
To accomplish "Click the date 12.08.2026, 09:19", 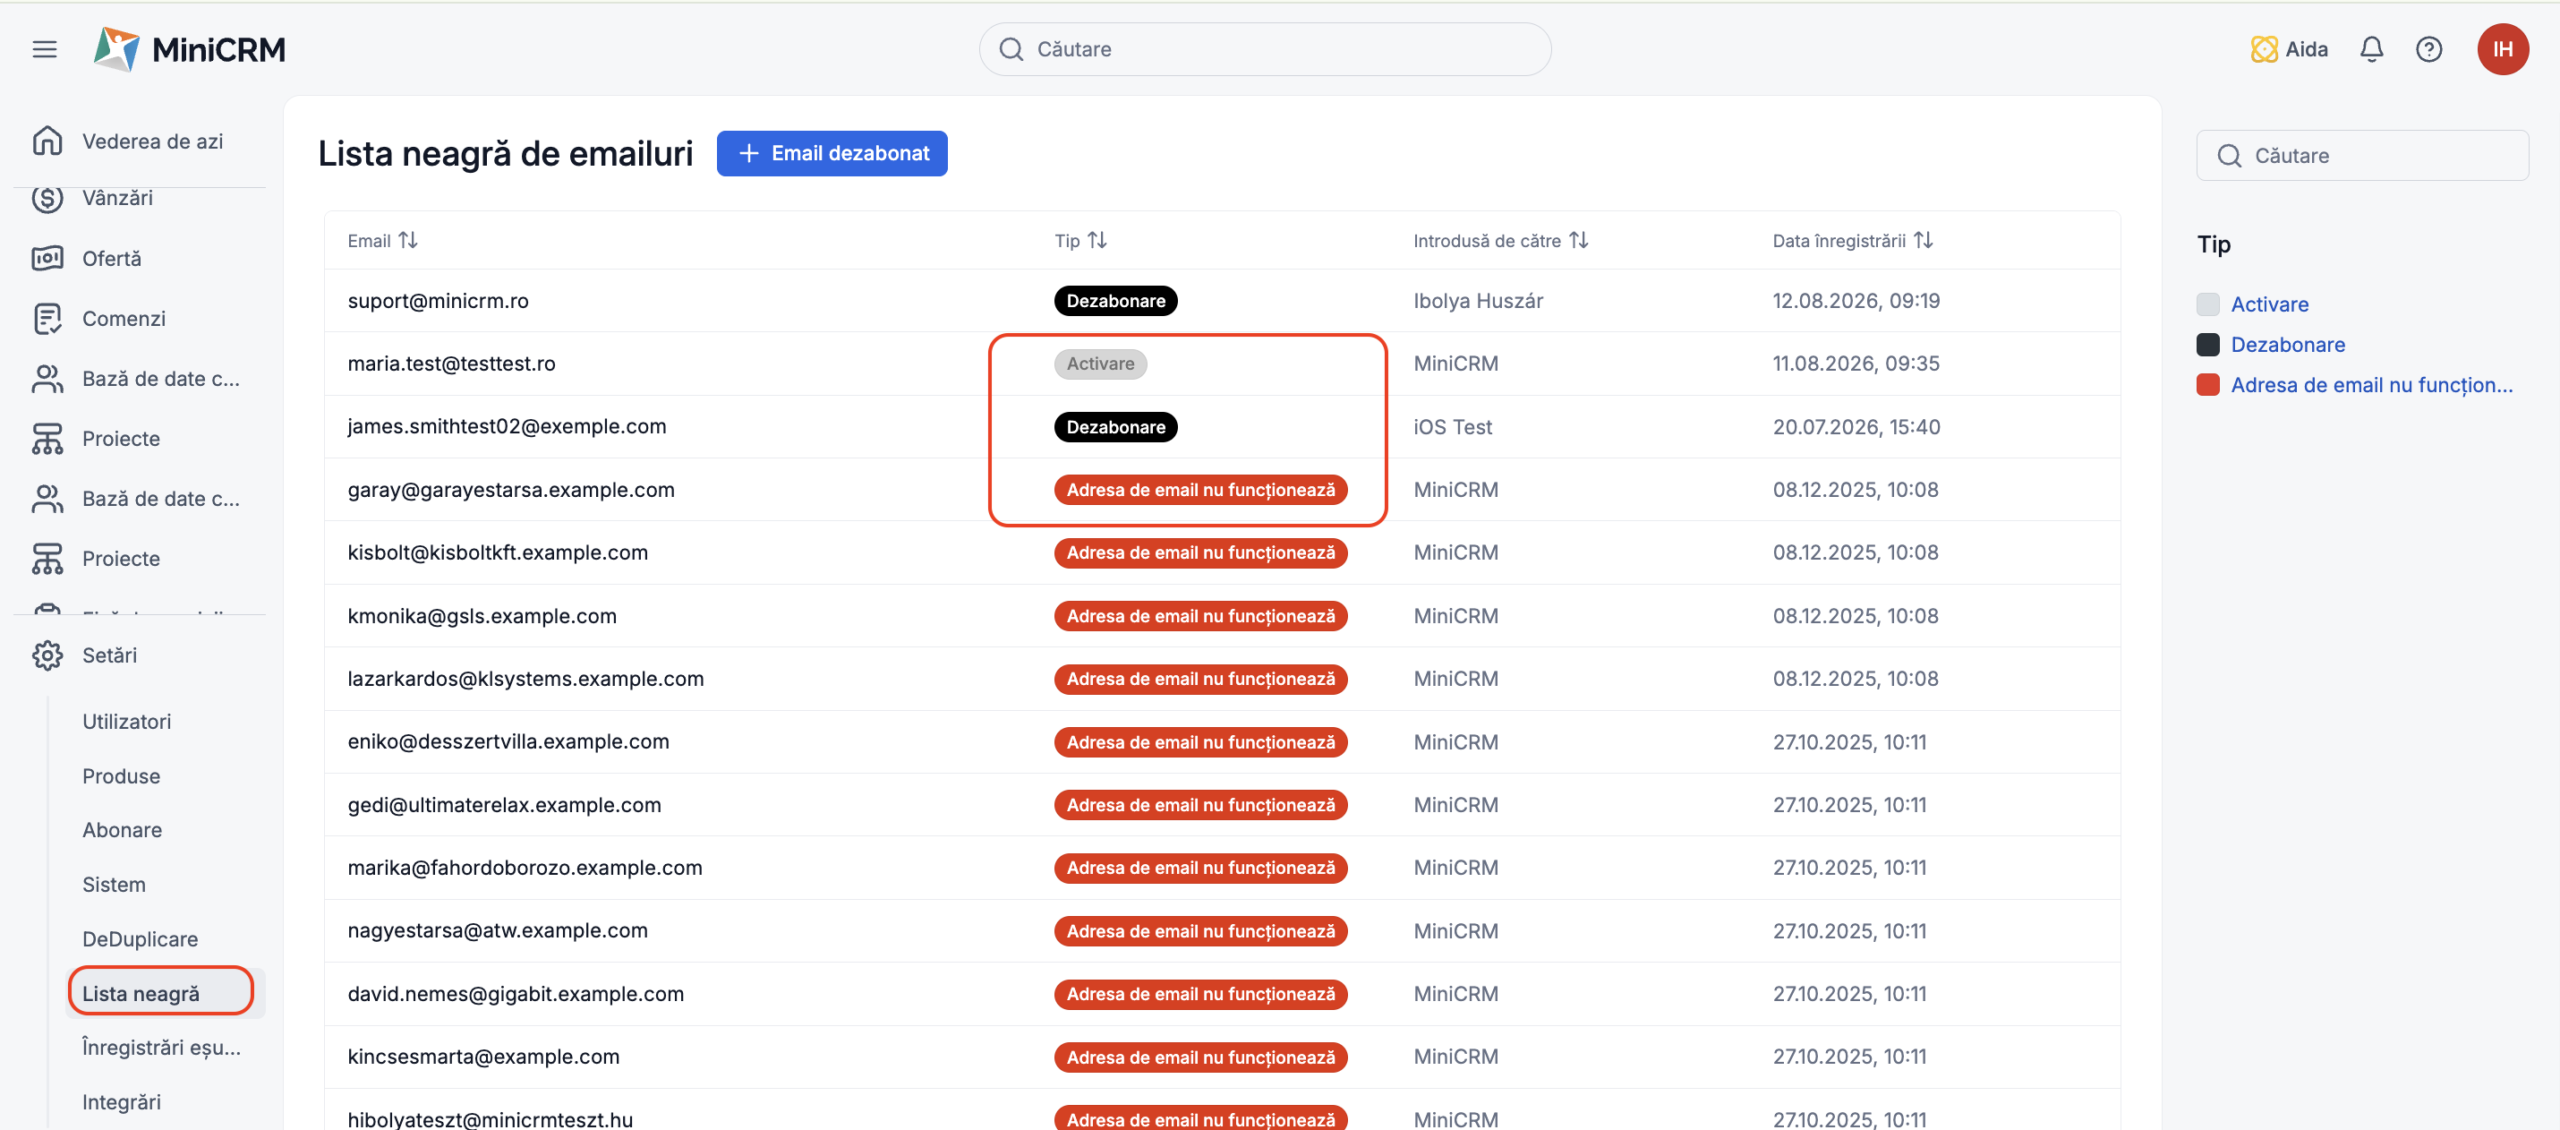I will tap(1856, 301).
